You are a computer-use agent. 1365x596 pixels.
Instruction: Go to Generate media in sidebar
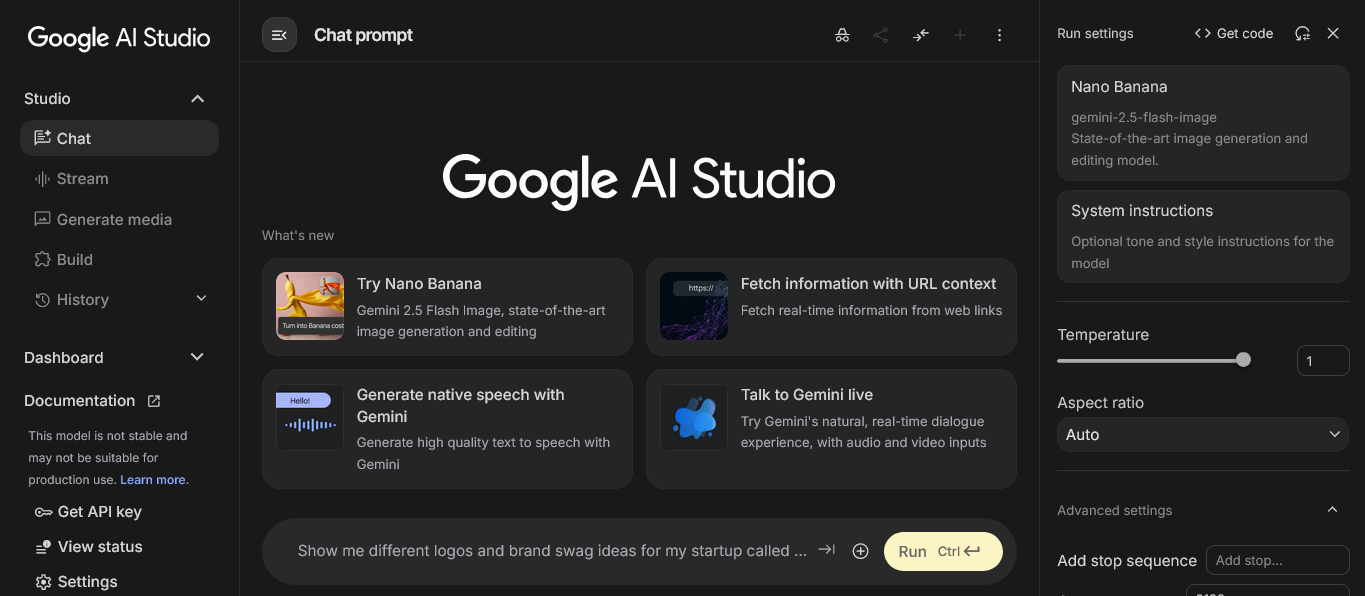point(114,220)
